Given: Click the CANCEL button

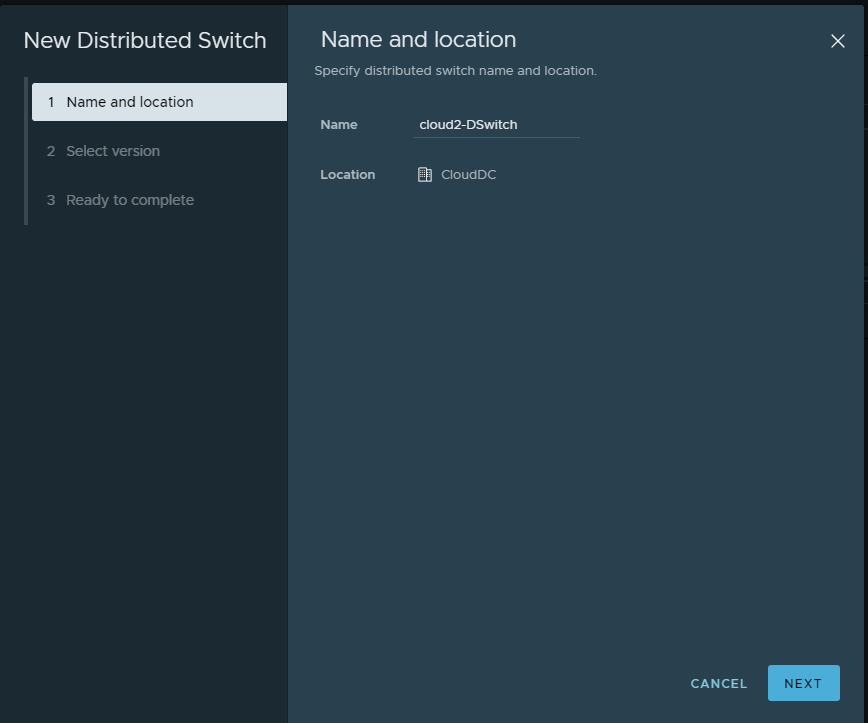Looking at the screenshot, I should point(719,684).
